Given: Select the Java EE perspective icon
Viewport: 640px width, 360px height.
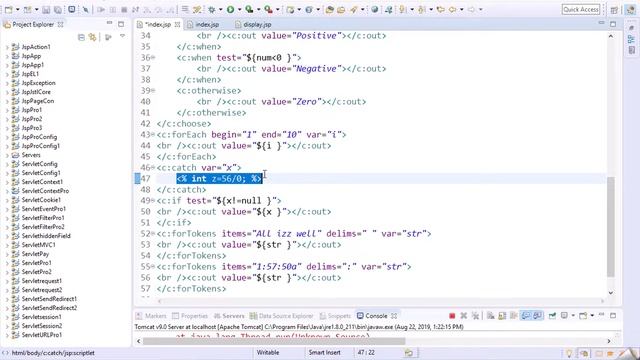Looking at the screenshot, I should pyautogui.click(x=631, y=10).
